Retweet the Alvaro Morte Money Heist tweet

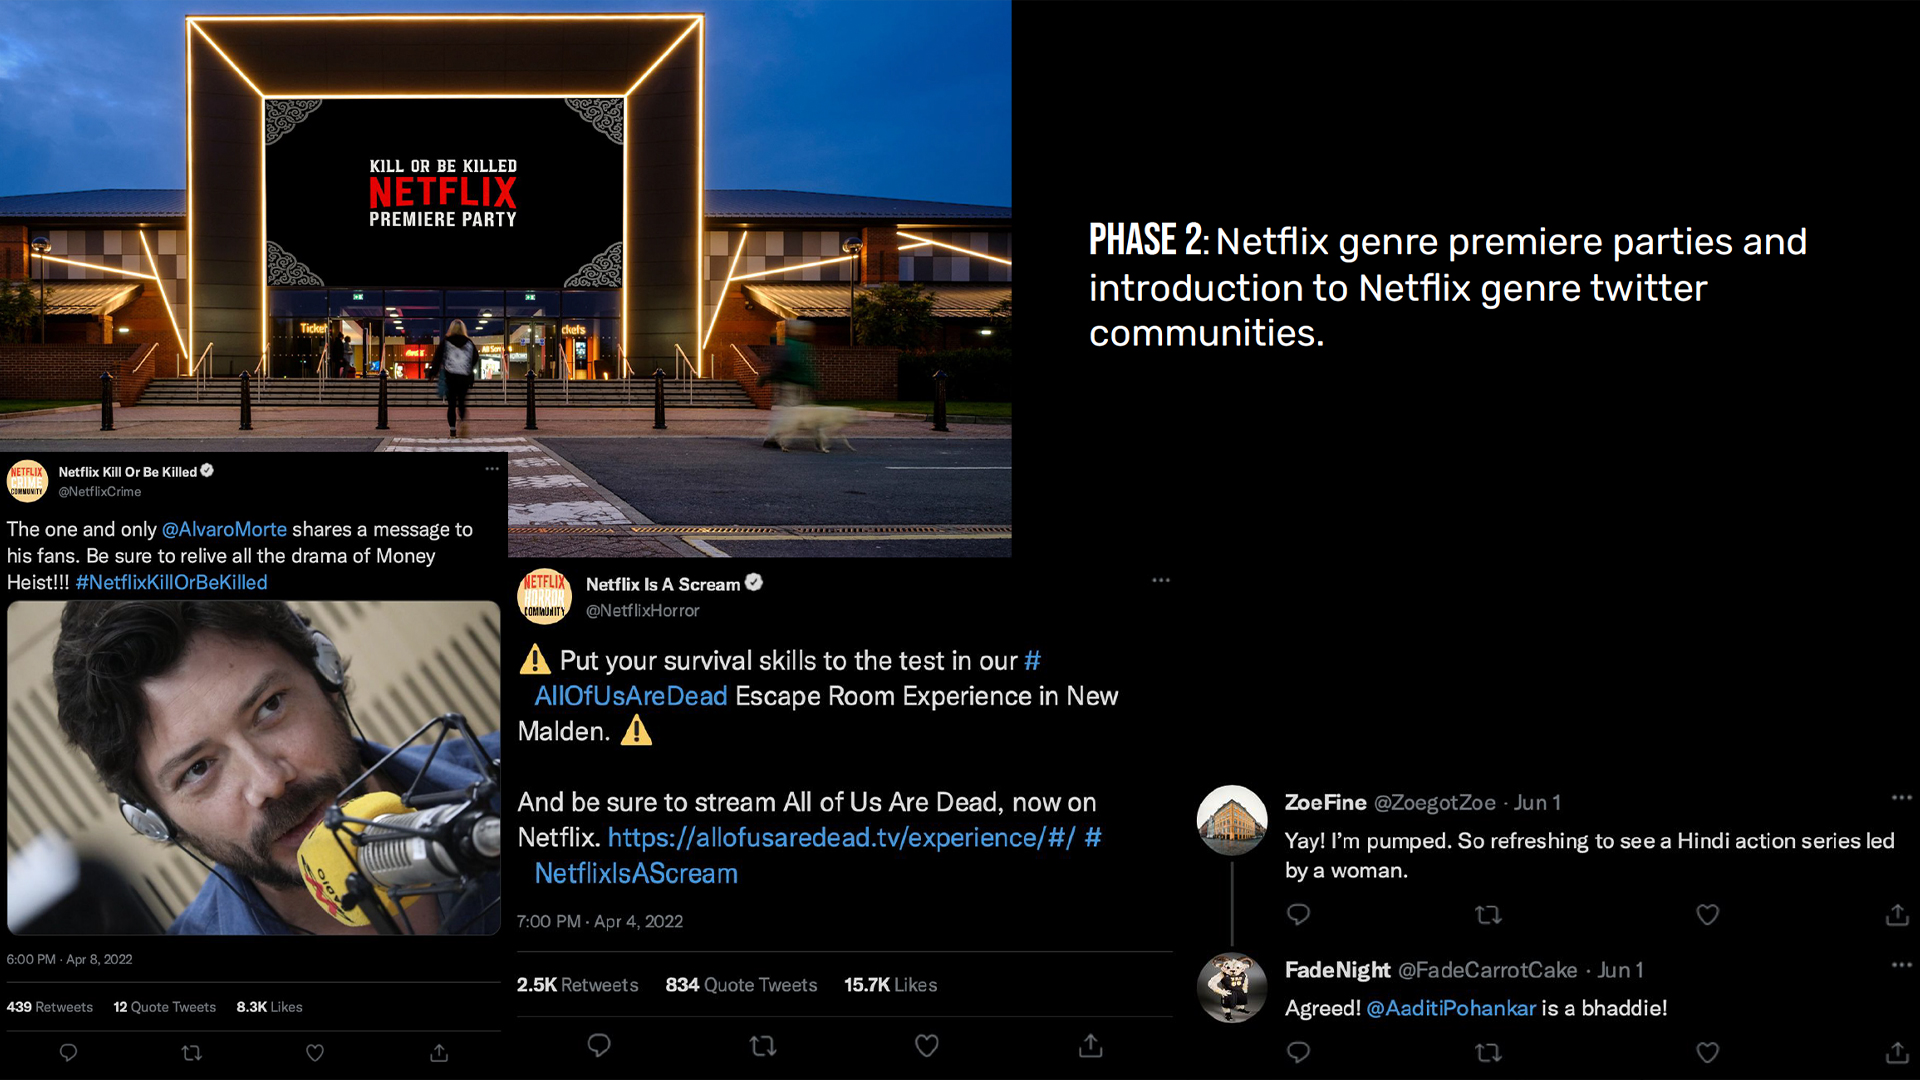point(191,1052)
